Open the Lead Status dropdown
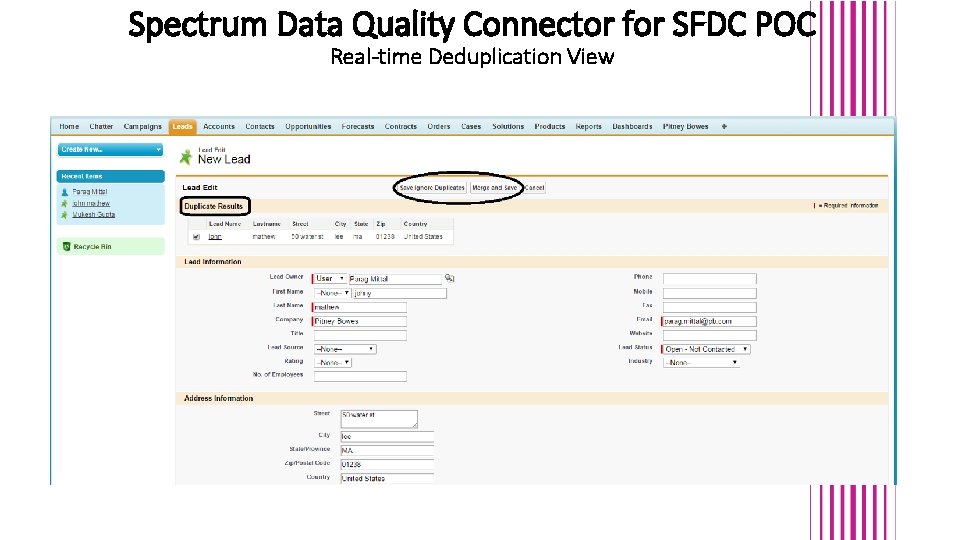Viewport: 960px width, 540px height. coord(706,349)
